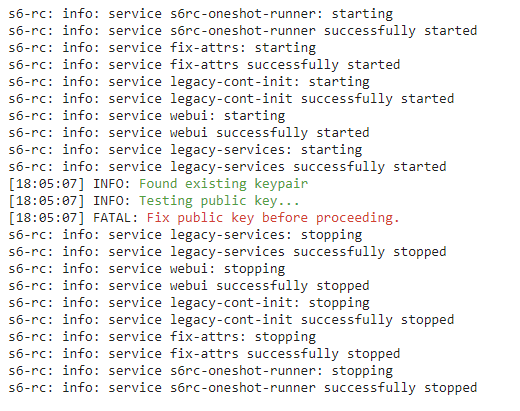Viewport: 520px width, 411px height.
Task: Click the final 's6rc-oneshot-runner successfully stopped' line
Action: (x=243, y=388)
